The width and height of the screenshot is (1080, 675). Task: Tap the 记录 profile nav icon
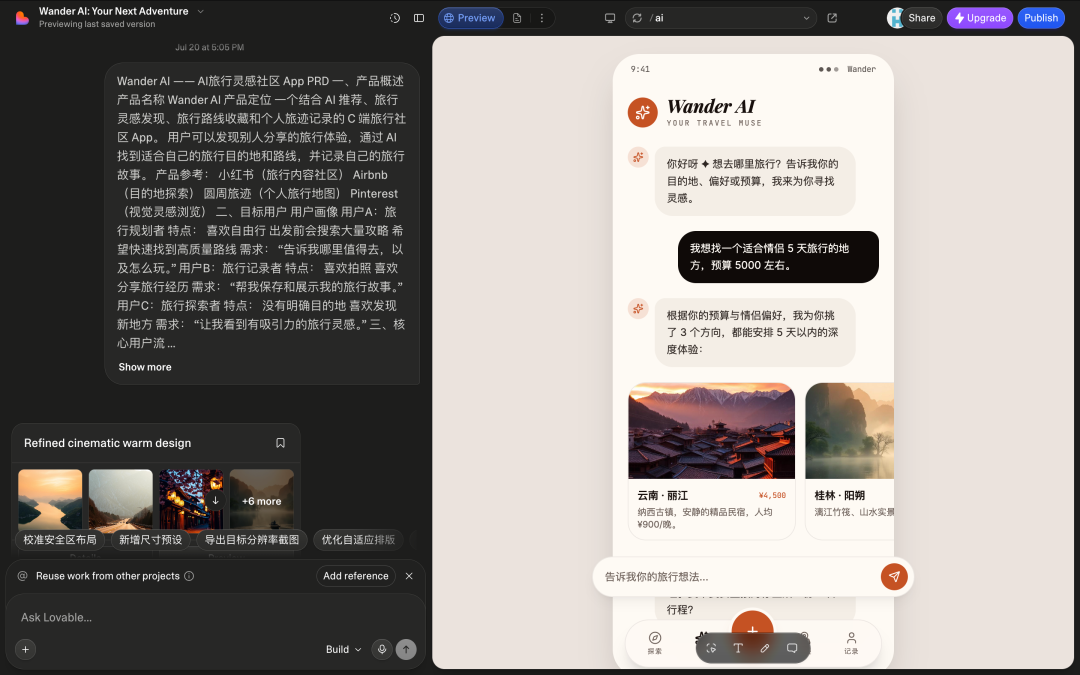pyautogui.click(x=851, y=642)
